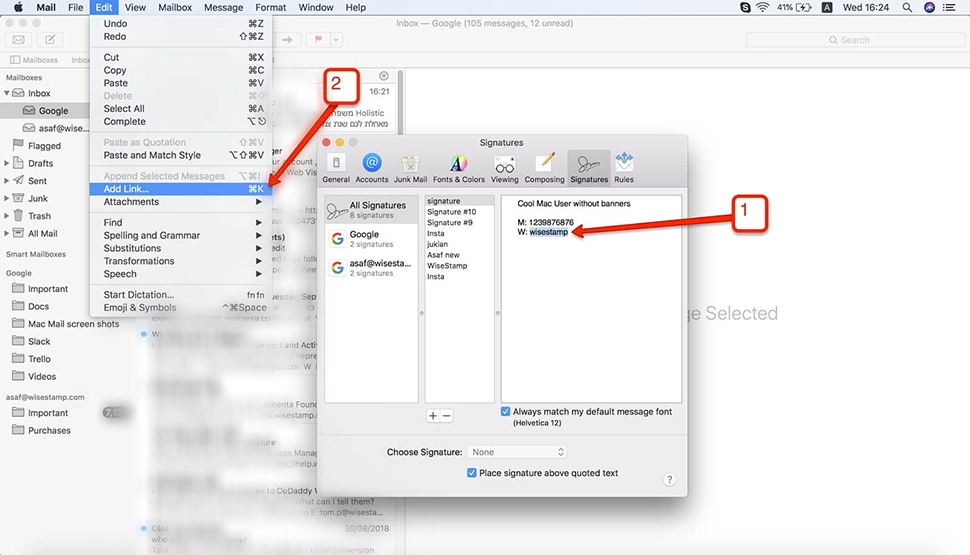Select 'WiseStamp' signature in list
Image resolution: width=970 pixels, height=555 pixels.
point(459,265)
